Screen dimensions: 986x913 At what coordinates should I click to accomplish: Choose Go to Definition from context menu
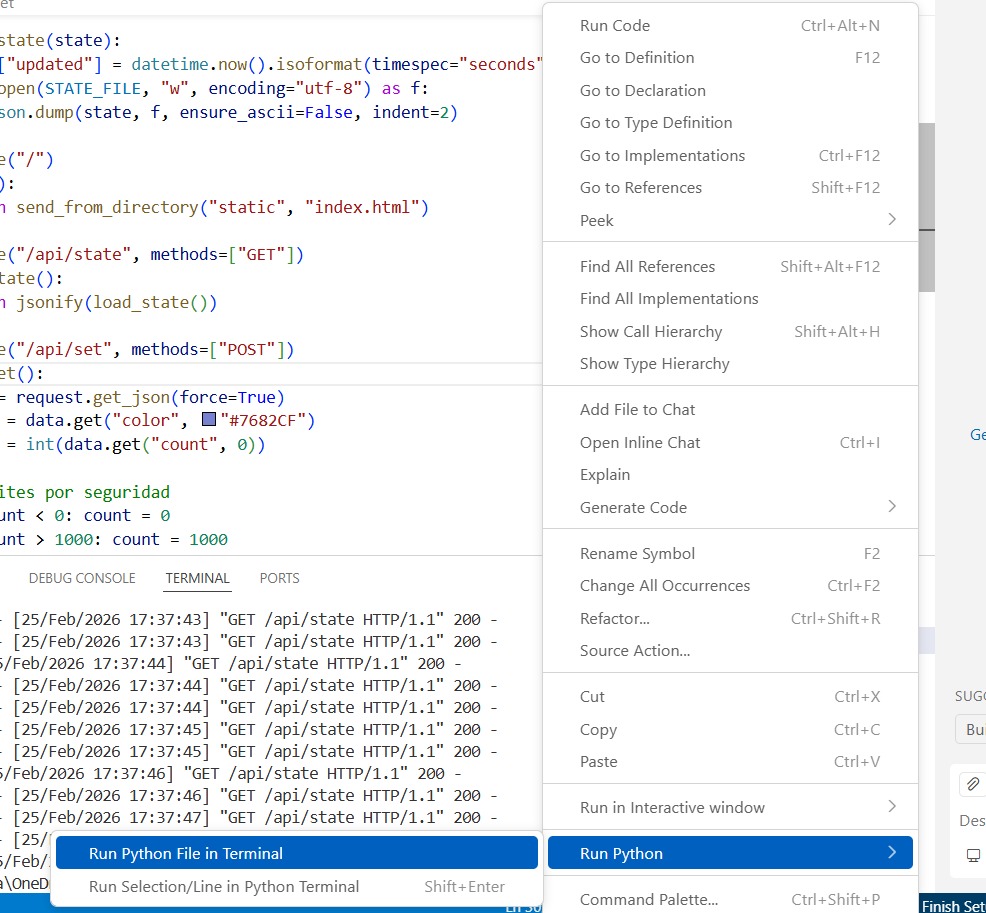point(637,58)
